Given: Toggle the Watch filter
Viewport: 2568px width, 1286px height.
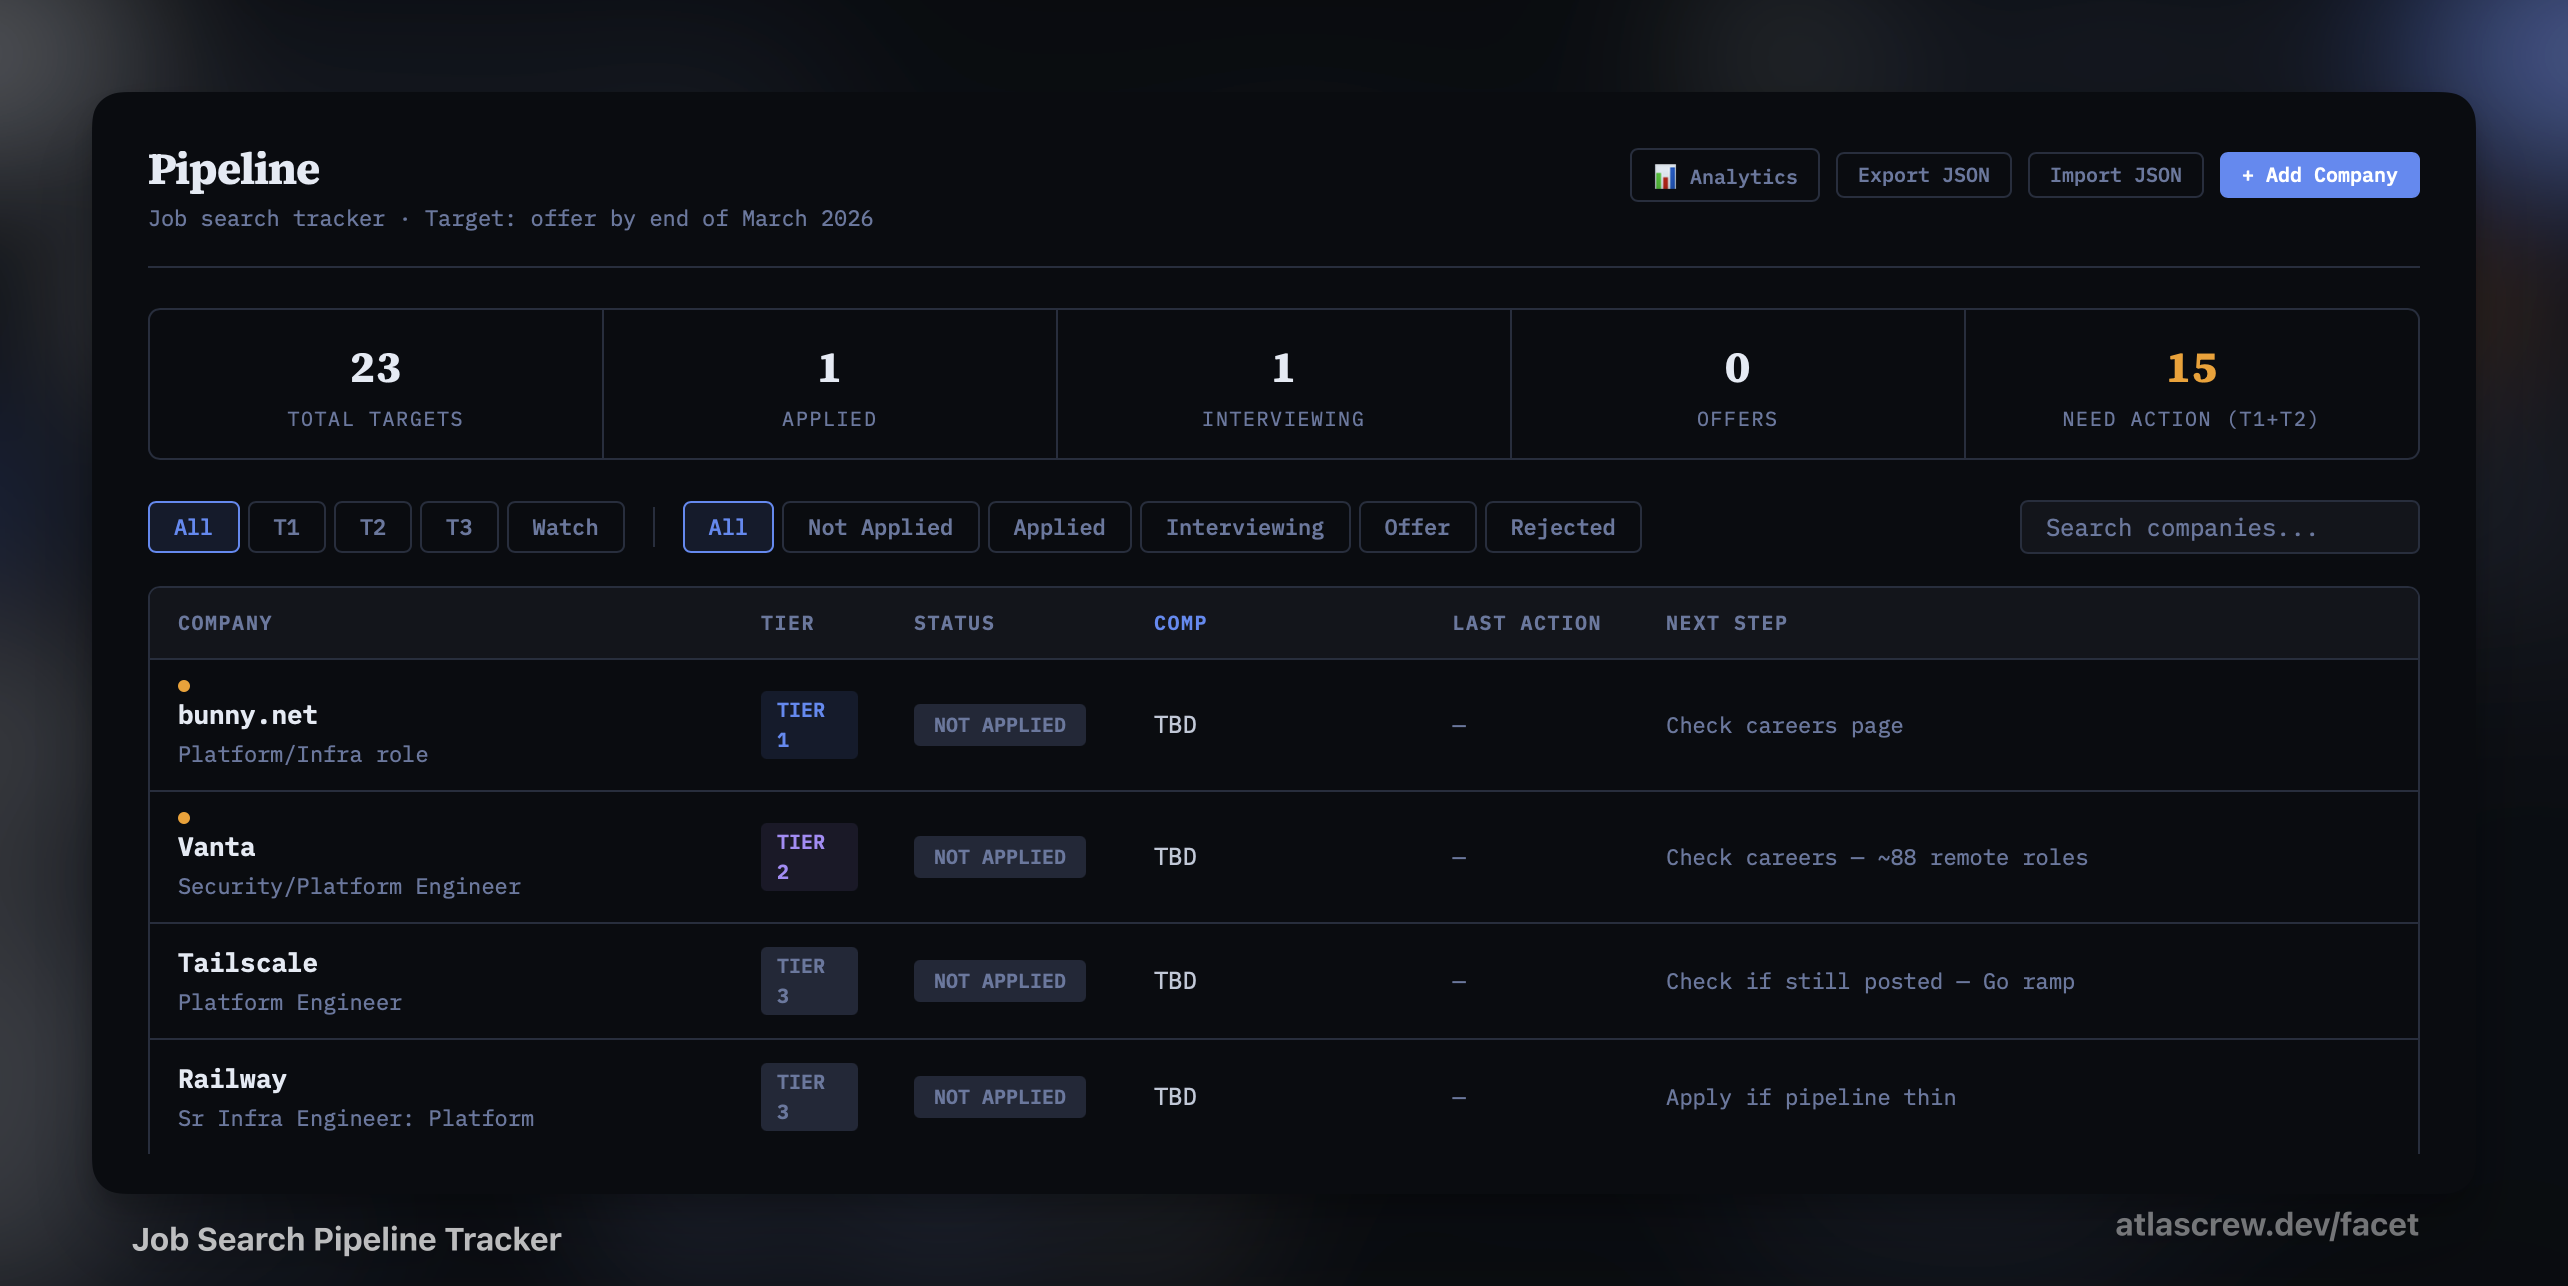Looking at the screenshot, I should [565, 527].
